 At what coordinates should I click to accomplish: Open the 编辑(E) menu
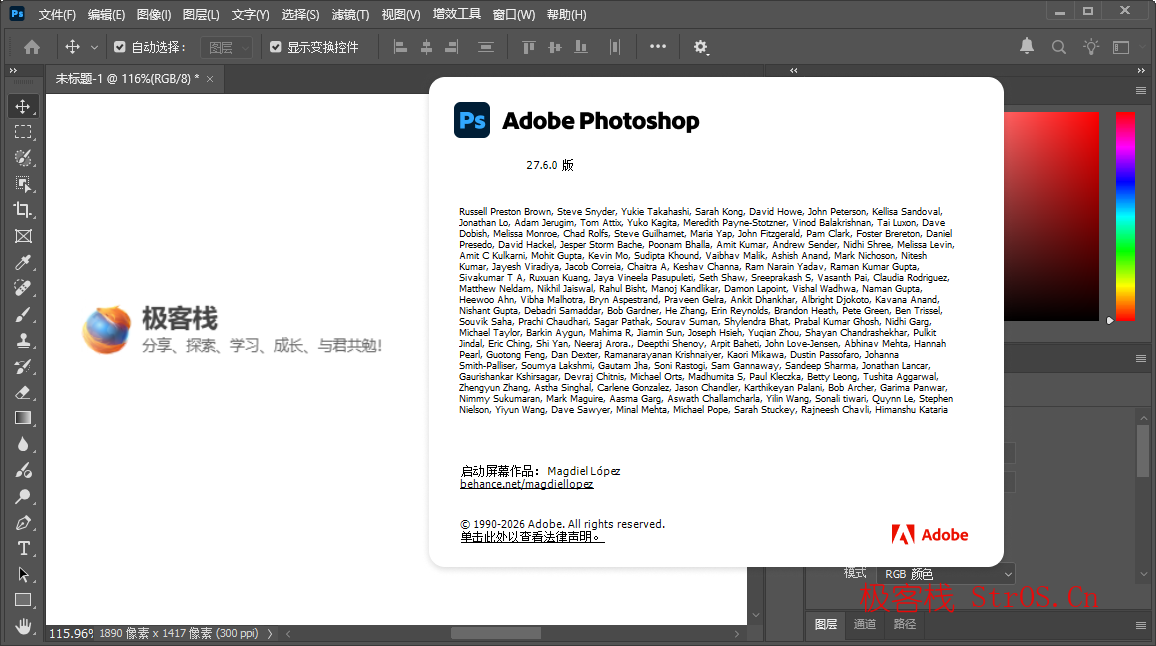point(106,15)
